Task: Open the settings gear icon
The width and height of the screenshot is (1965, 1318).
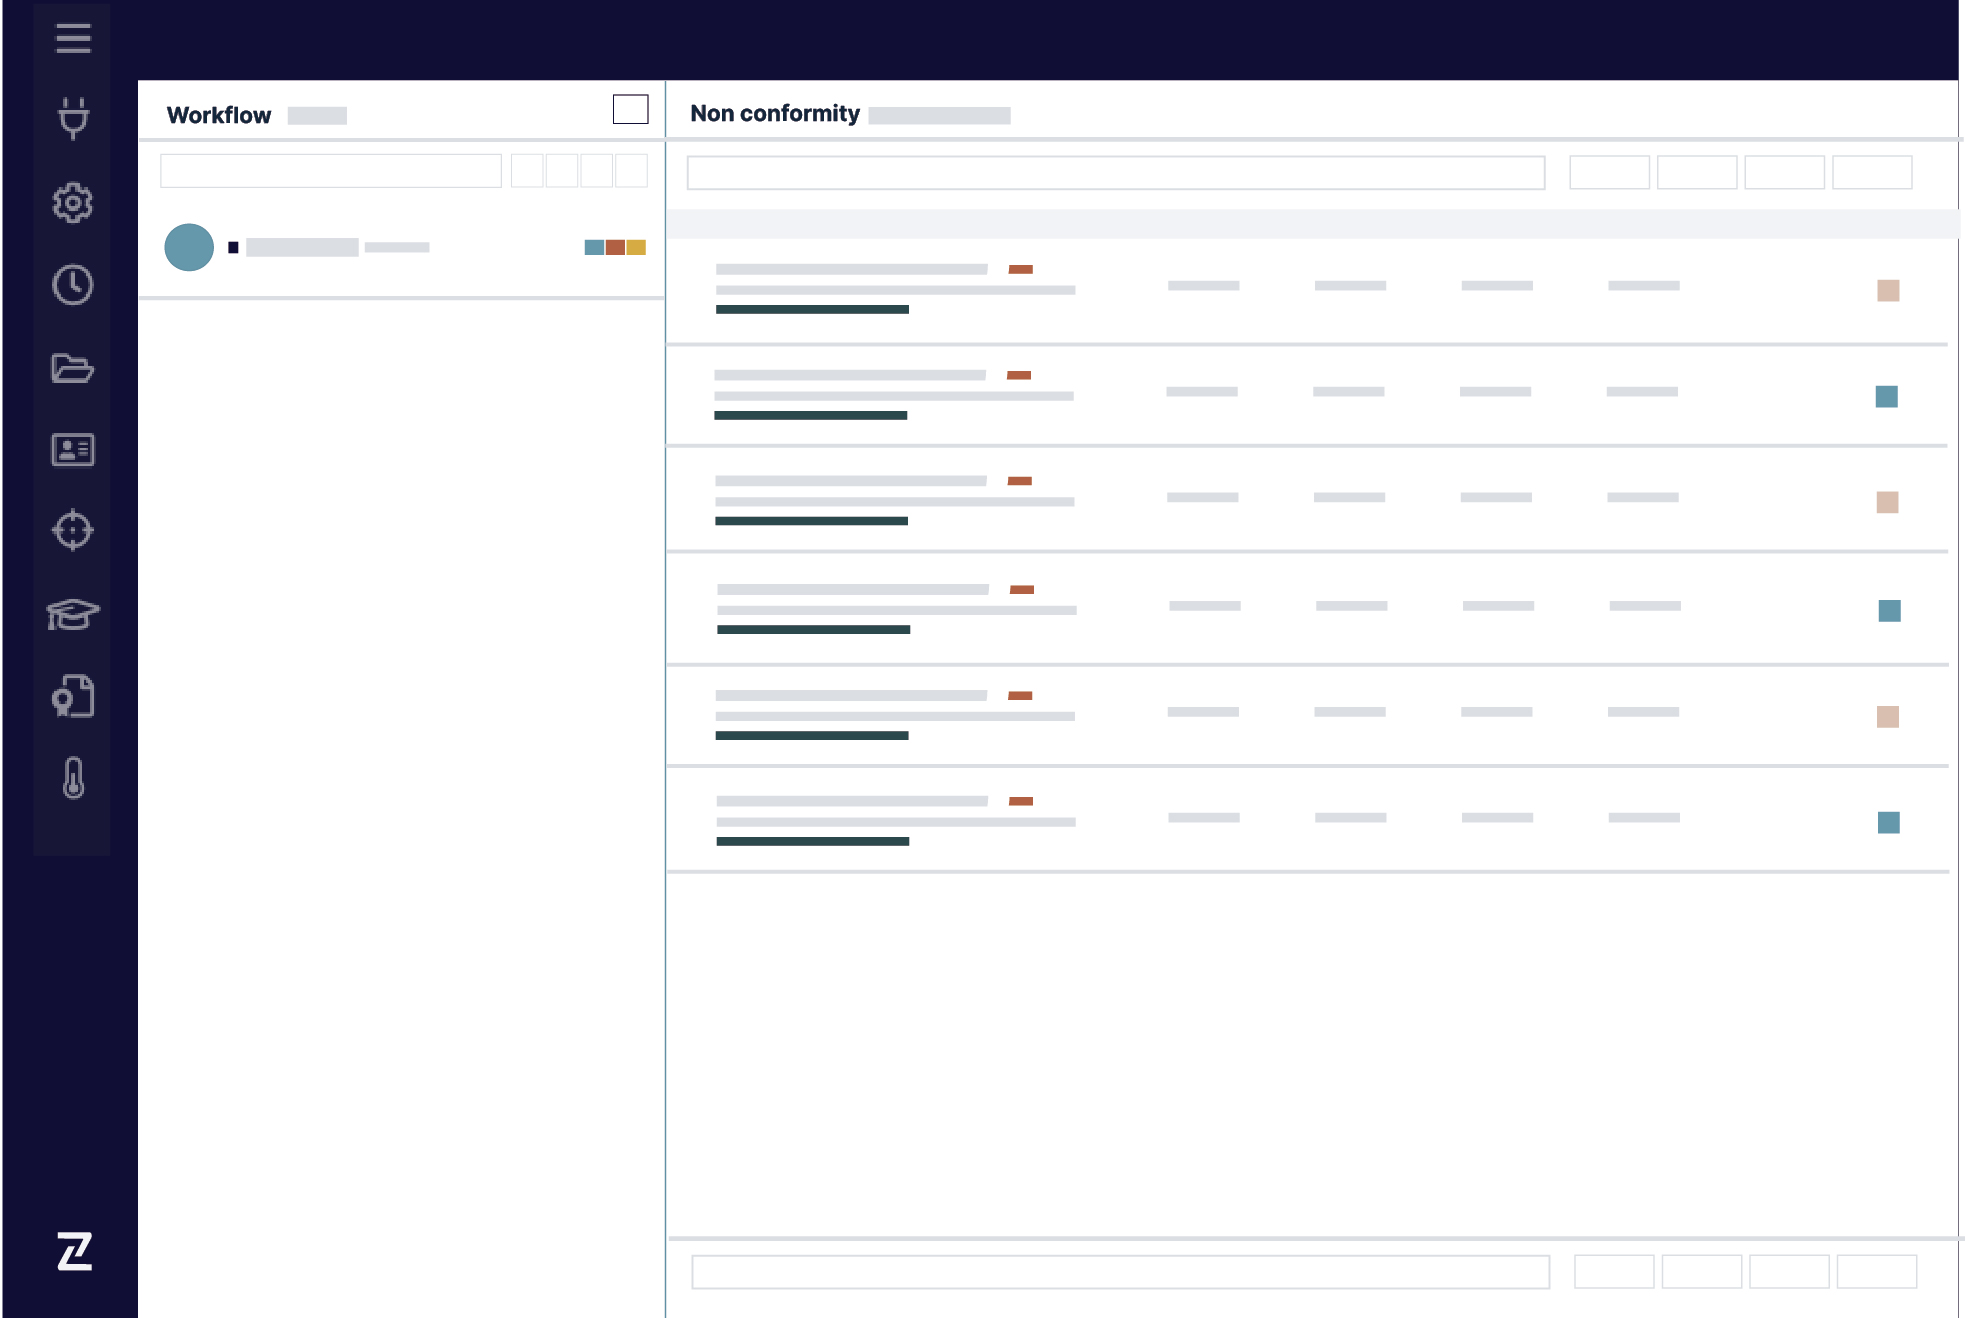Action: pyautogui.click(x=73, y=203)
